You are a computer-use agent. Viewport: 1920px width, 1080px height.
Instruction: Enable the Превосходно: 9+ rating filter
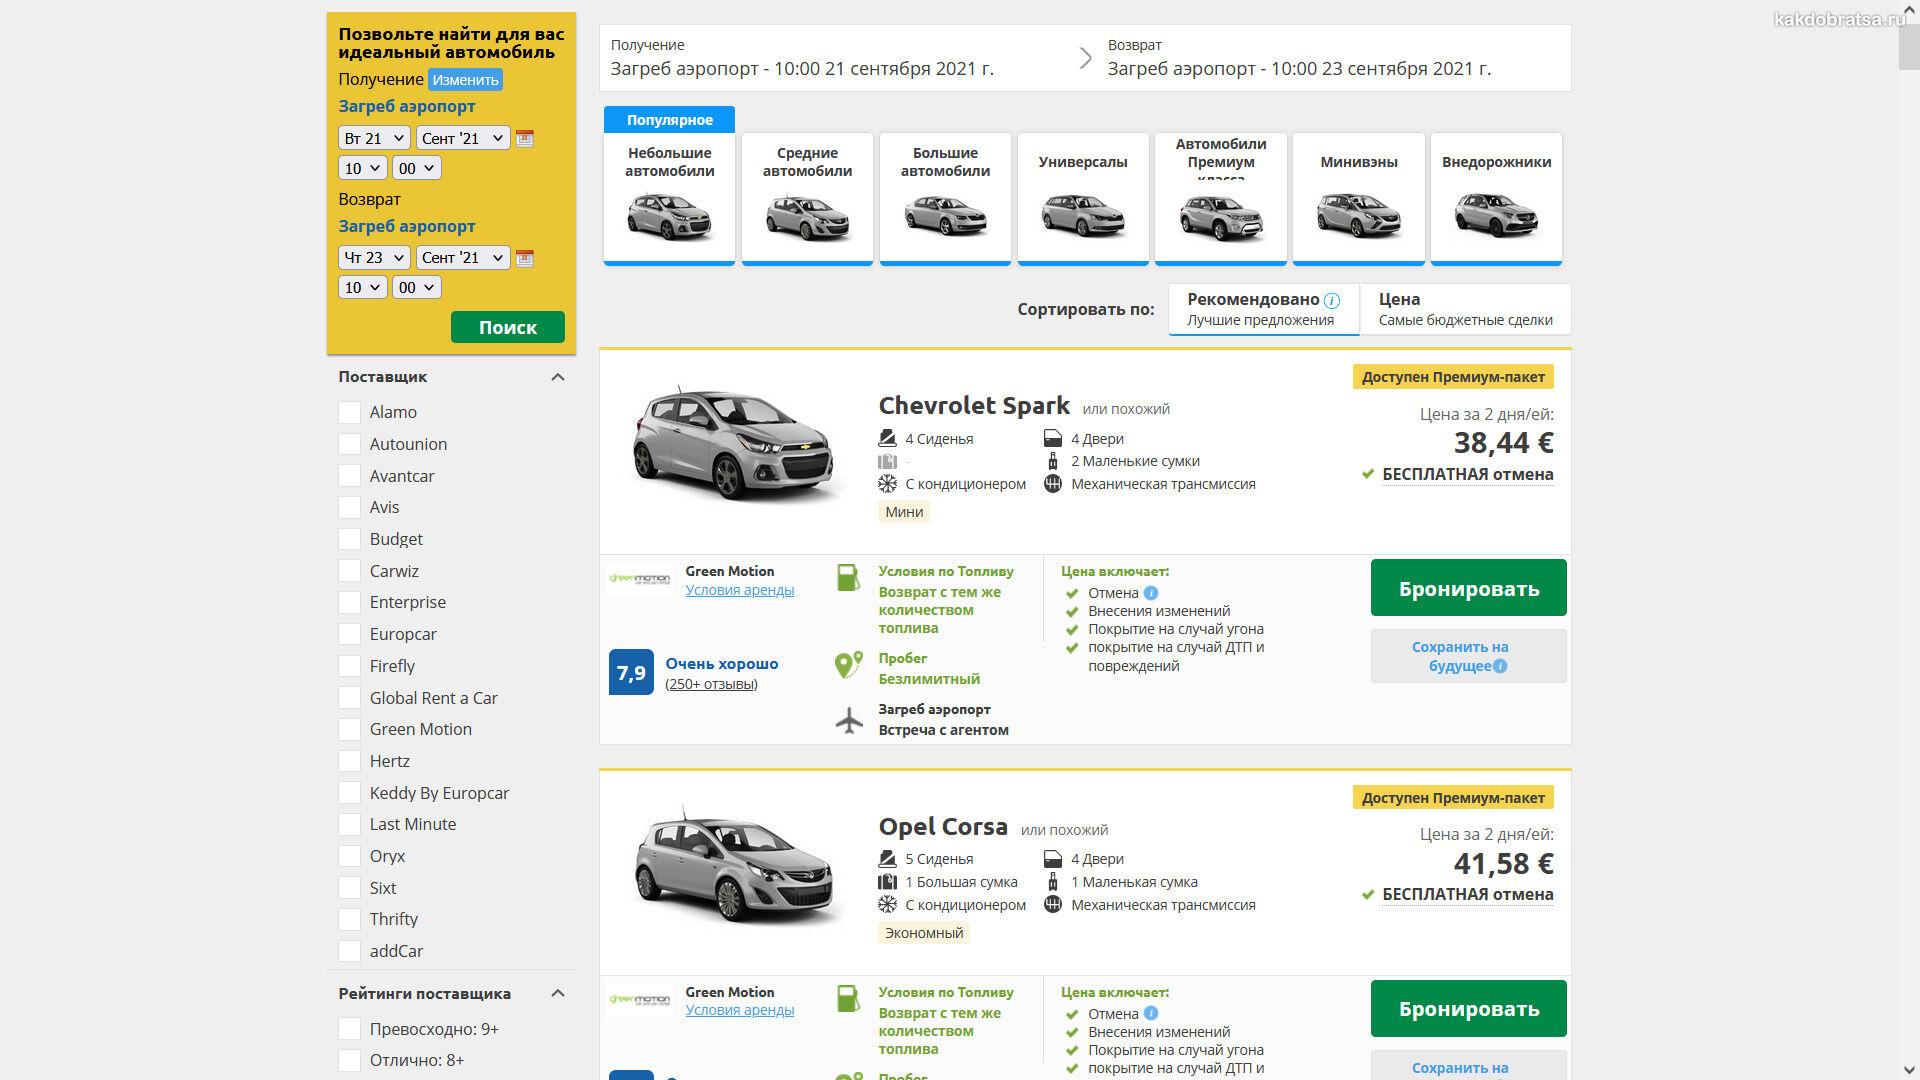(x=349, y=1029)
